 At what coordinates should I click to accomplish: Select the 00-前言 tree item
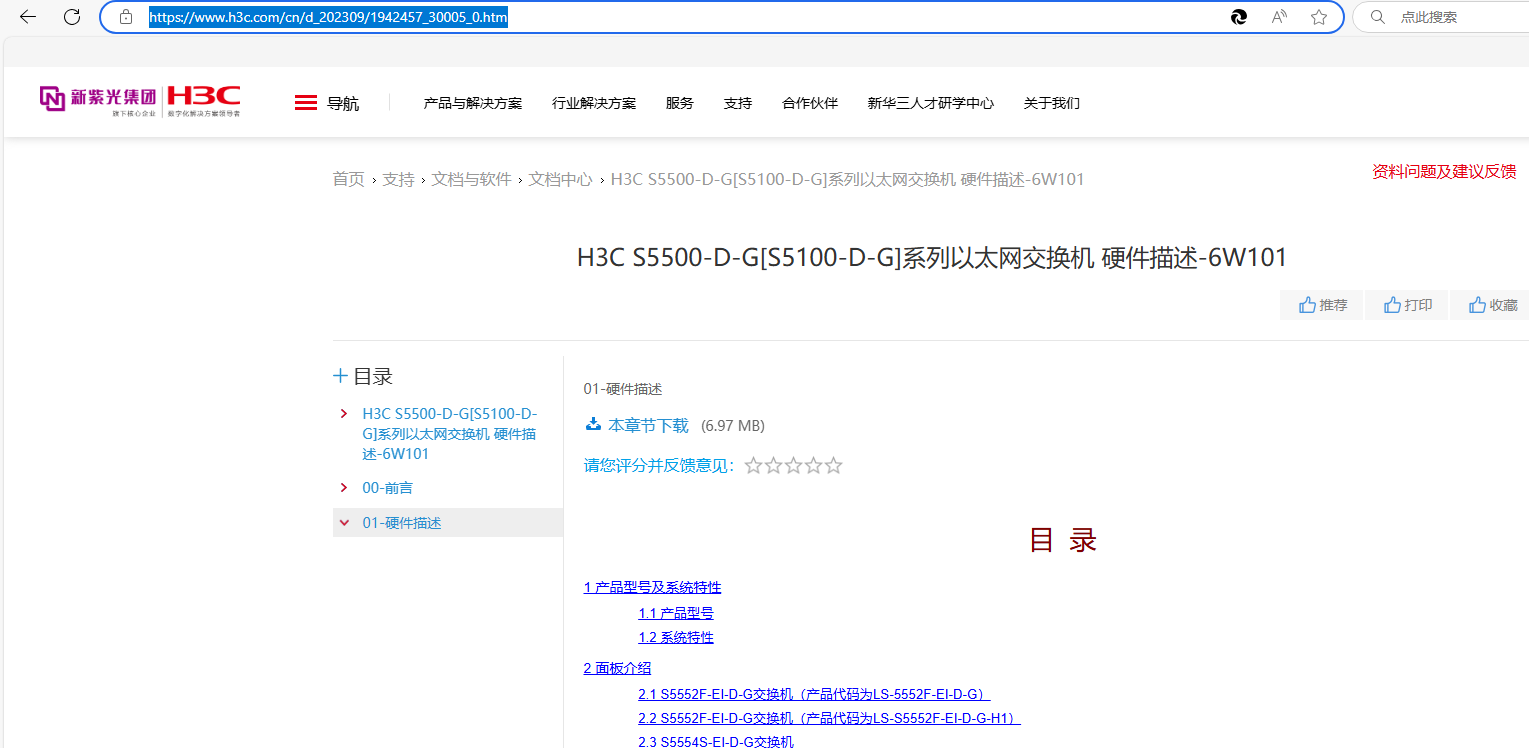[388, 488]
